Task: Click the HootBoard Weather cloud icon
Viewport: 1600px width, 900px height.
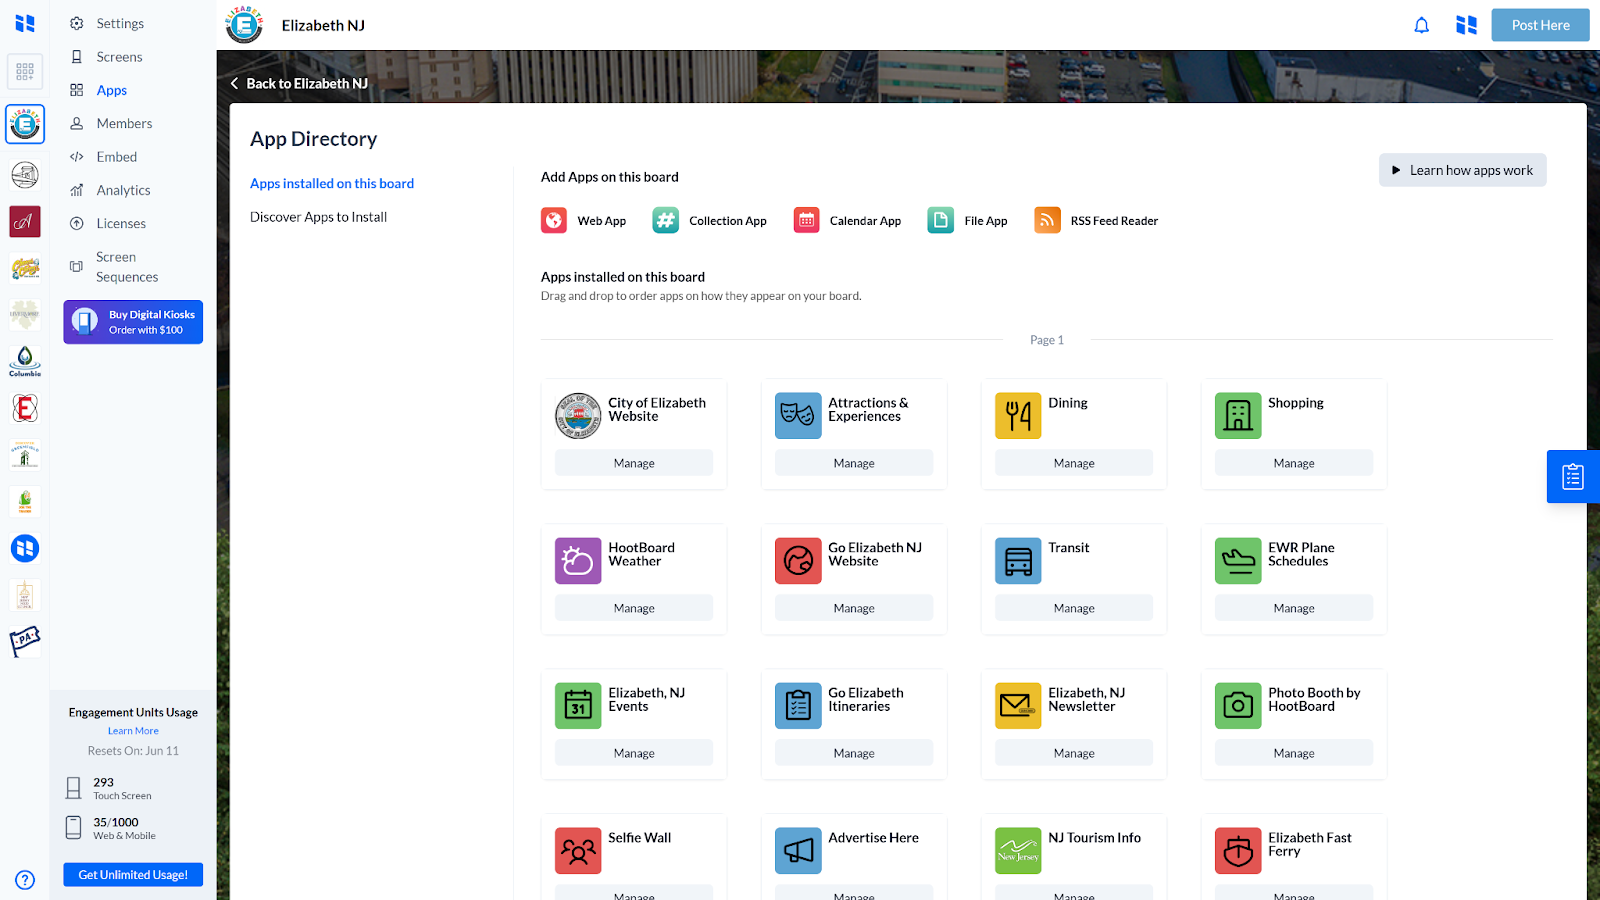Action: (x=578, y=561)
